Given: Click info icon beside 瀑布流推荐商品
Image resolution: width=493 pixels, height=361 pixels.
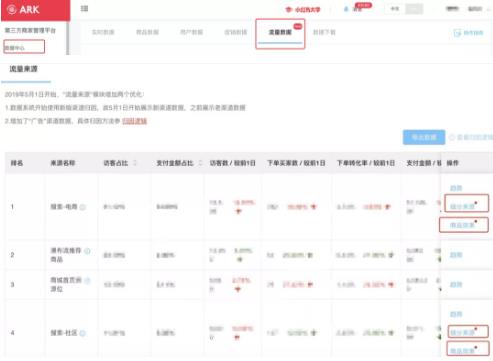Looking at the screenshot, I should tap(87, 251).
